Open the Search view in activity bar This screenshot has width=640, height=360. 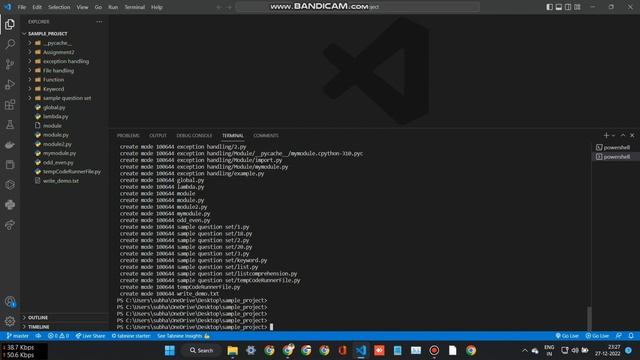click(10, 44)
